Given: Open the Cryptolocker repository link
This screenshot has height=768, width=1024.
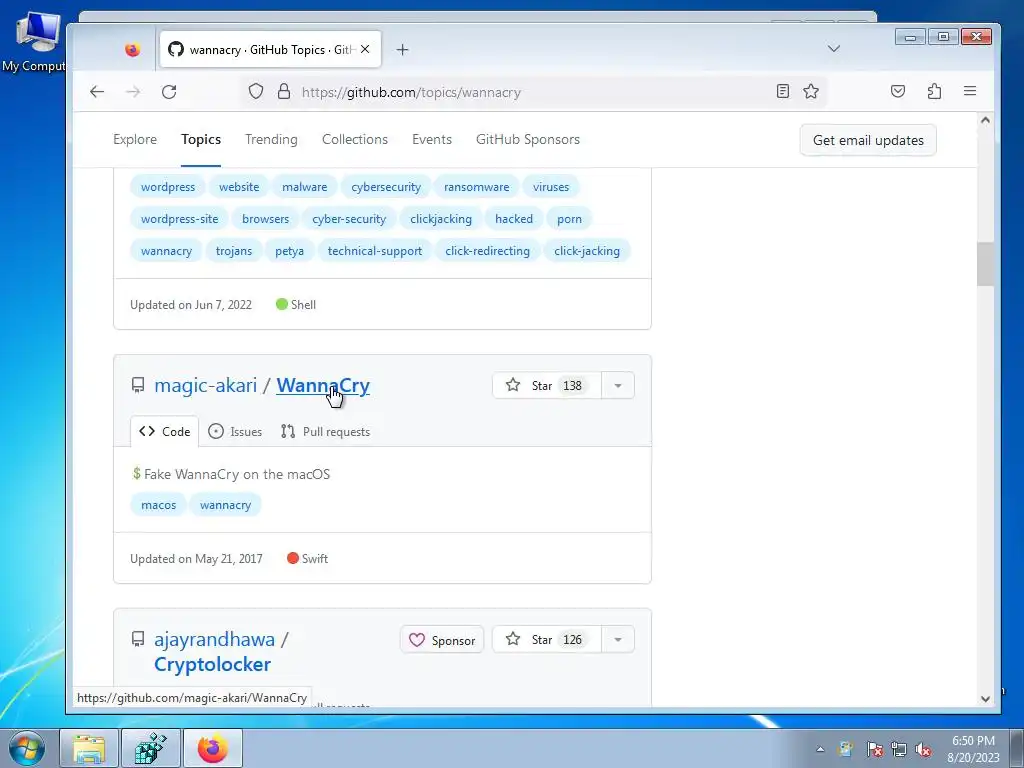Looking at the screenshot, I should [212, 664].
